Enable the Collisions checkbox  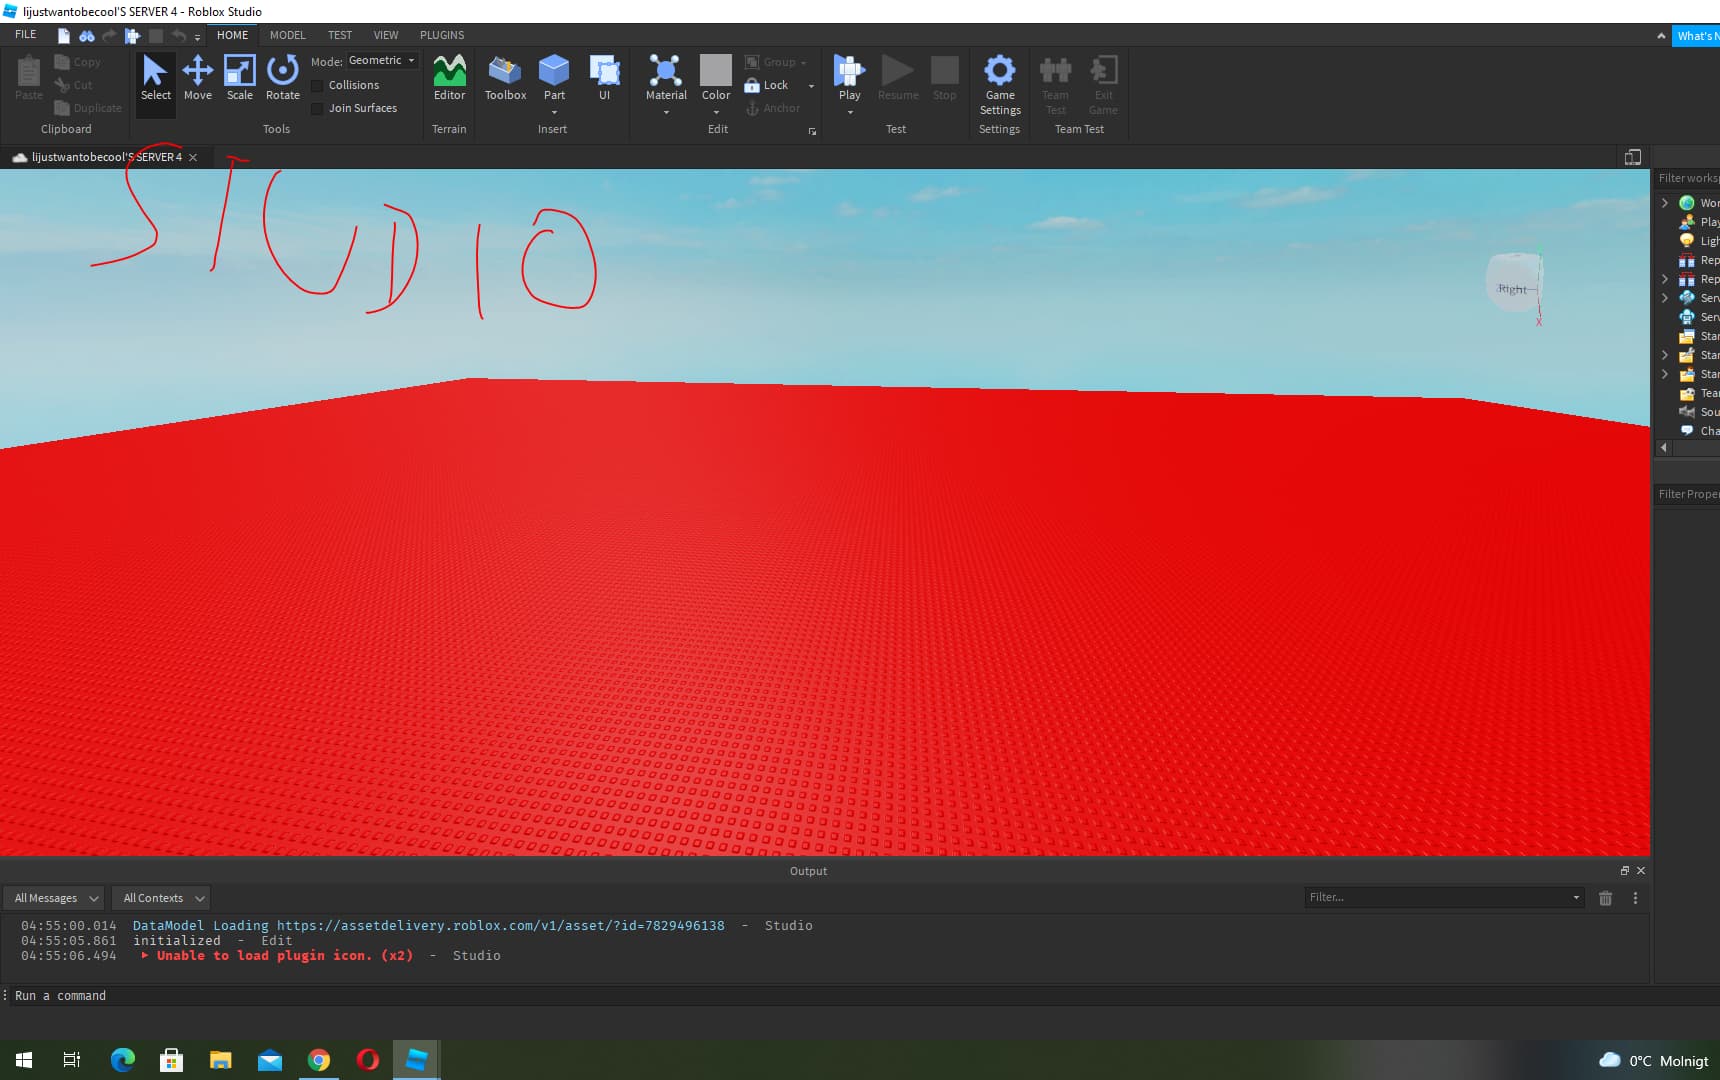(x=318, y=86)
